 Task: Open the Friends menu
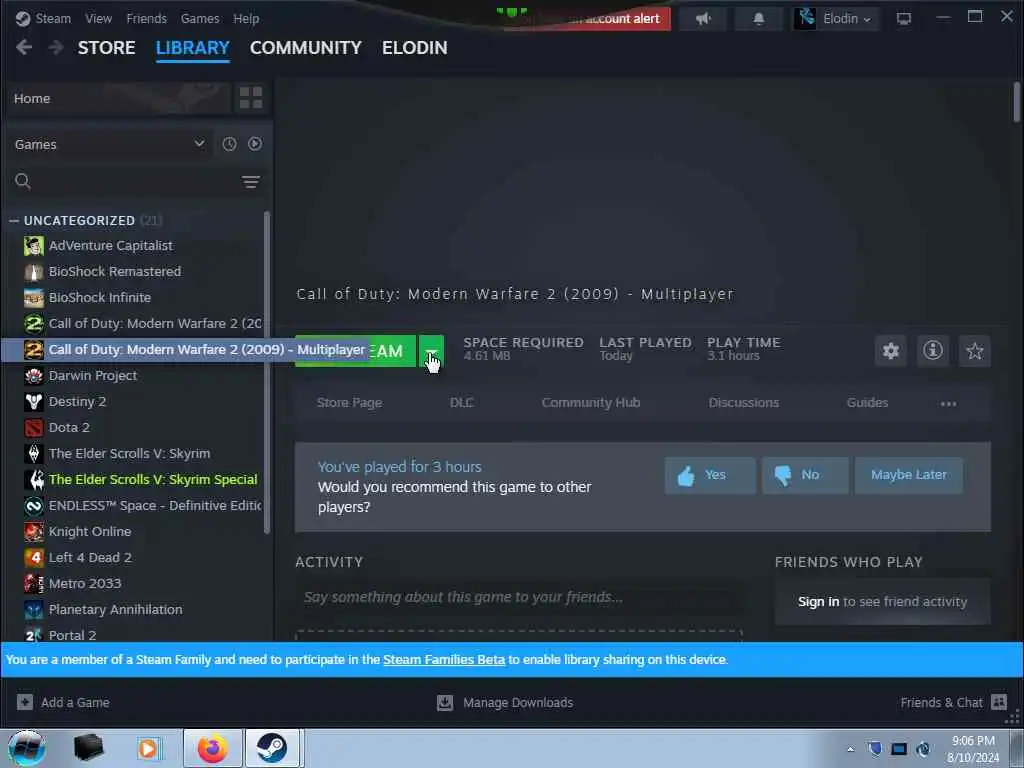(x=146, y=19)
